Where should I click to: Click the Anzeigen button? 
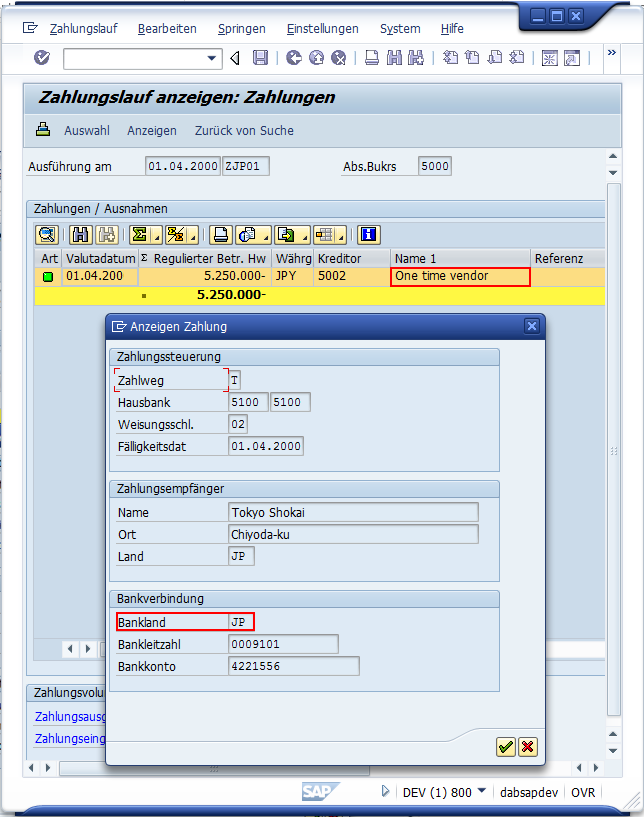coord(152,130)
